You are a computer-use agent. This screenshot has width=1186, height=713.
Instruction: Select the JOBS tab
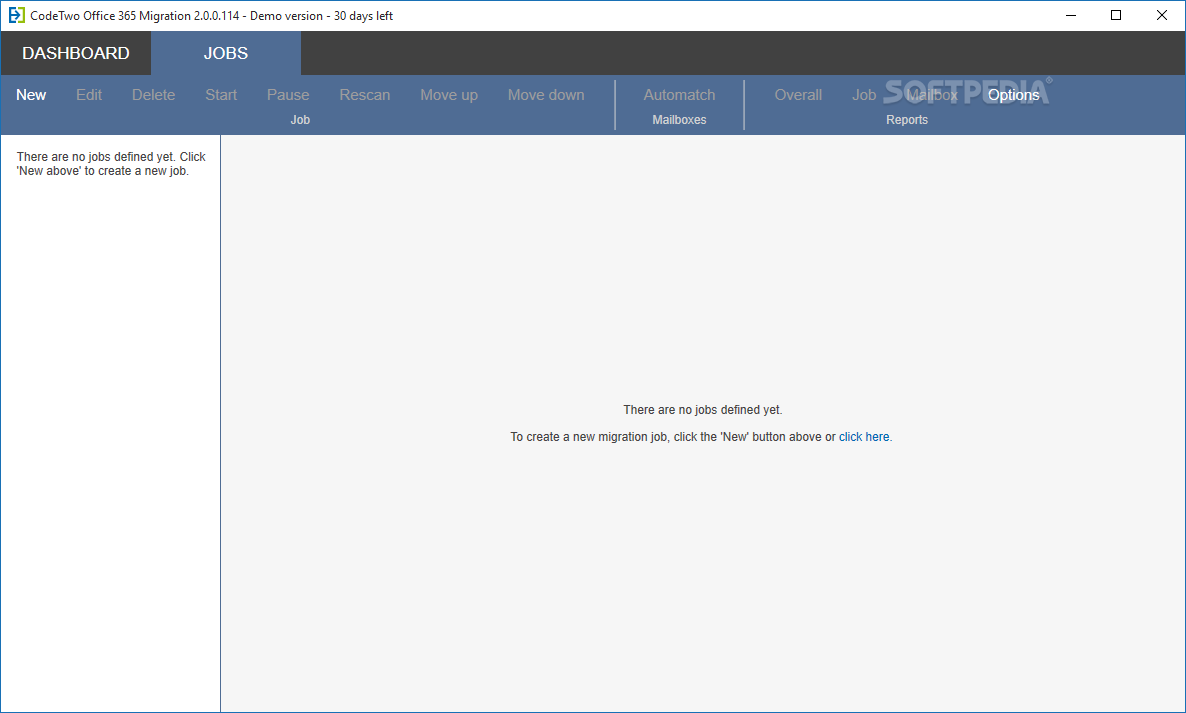(225, 53)
